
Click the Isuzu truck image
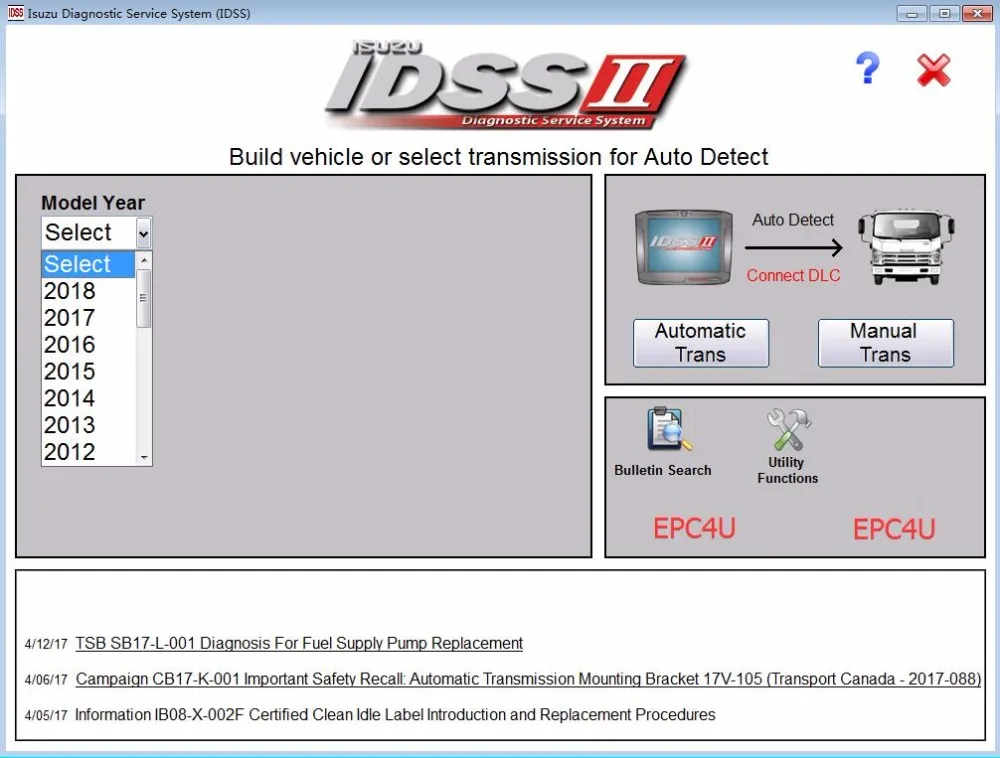pyautogui.click(x=906, y=246)
